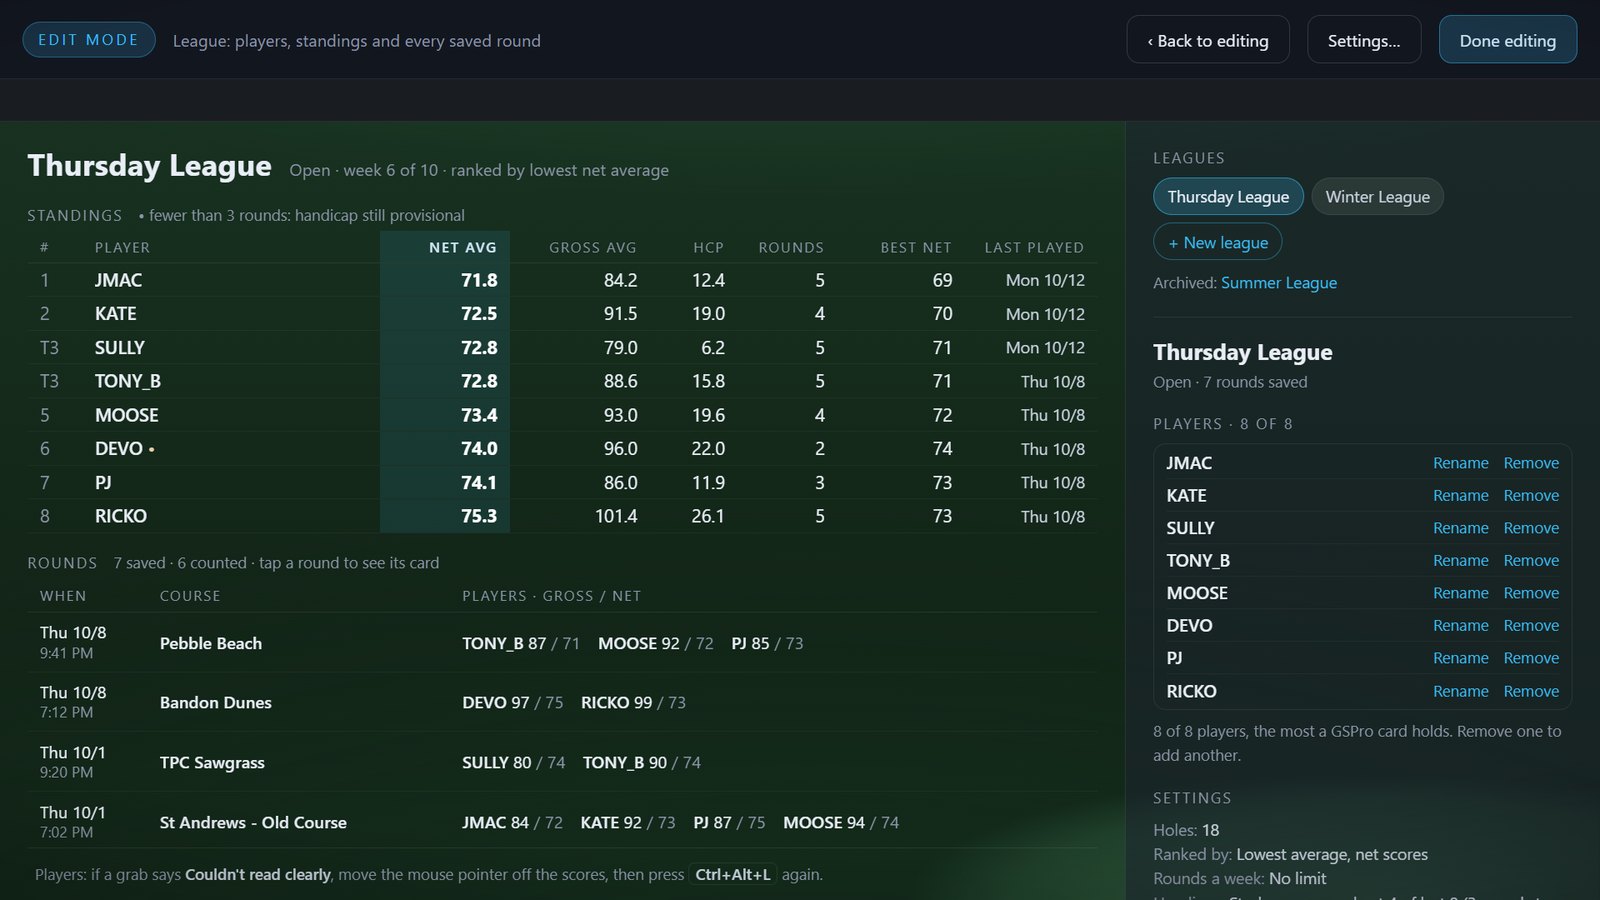Switch to the Winter League pill
The image size is (1600, 900).
pyautogui.click(x=1378, y=197)
